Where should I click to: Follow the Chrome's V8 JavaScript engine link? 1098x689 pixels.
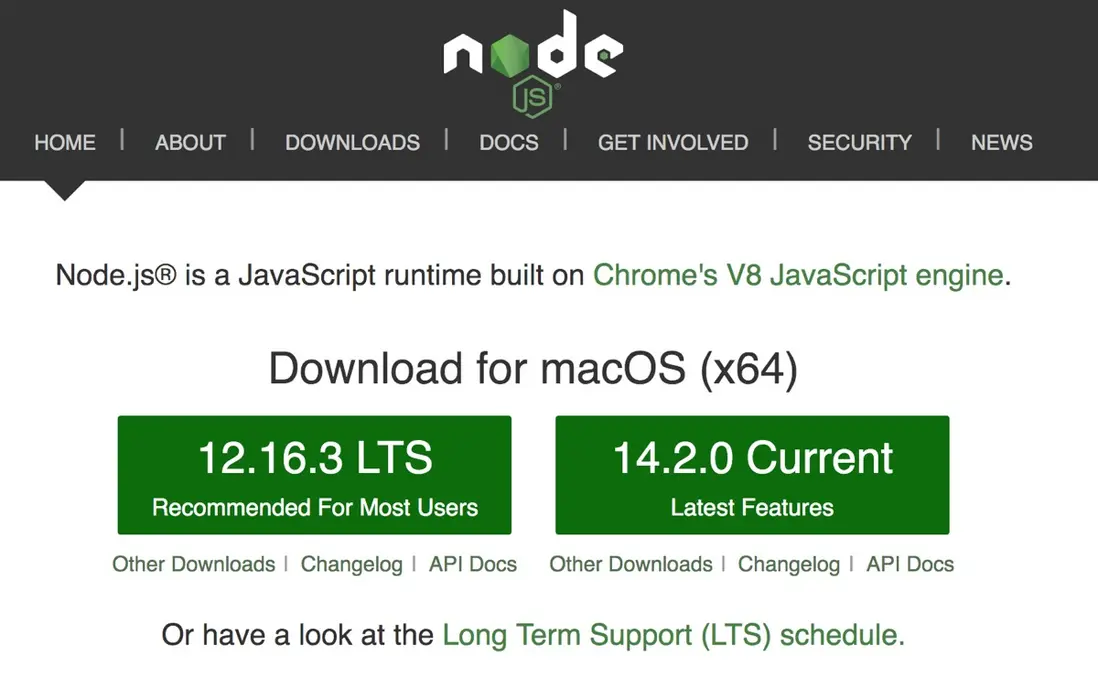[797, 275]
